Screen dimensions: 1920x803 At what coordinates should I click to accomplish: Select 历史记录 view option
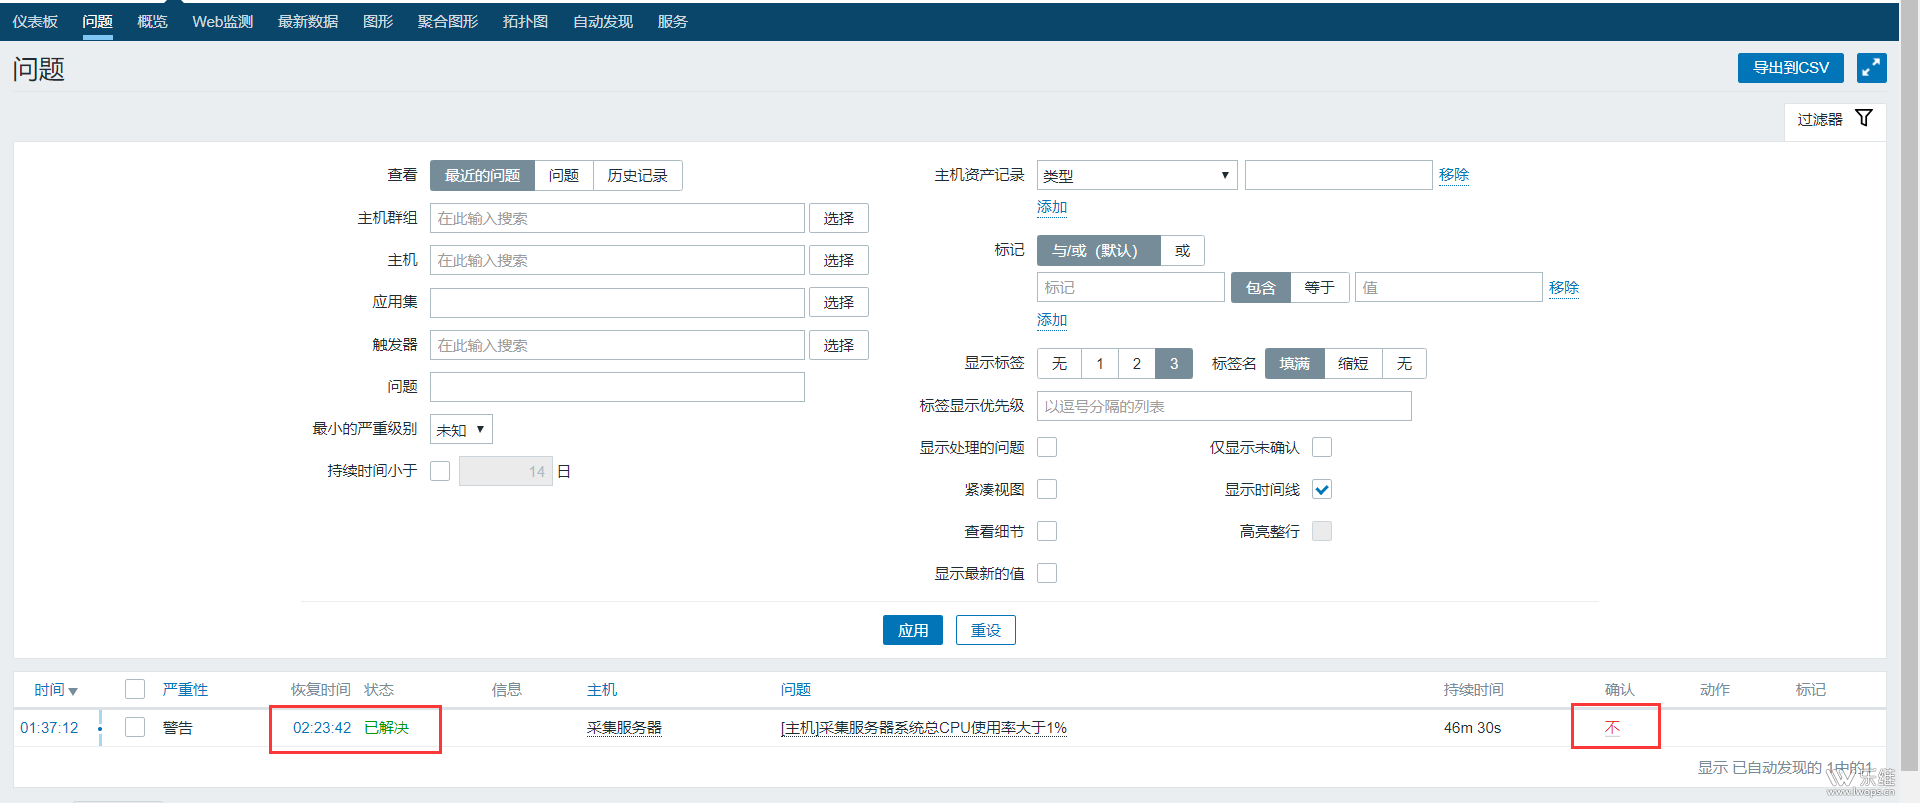(x=638, y=175)
